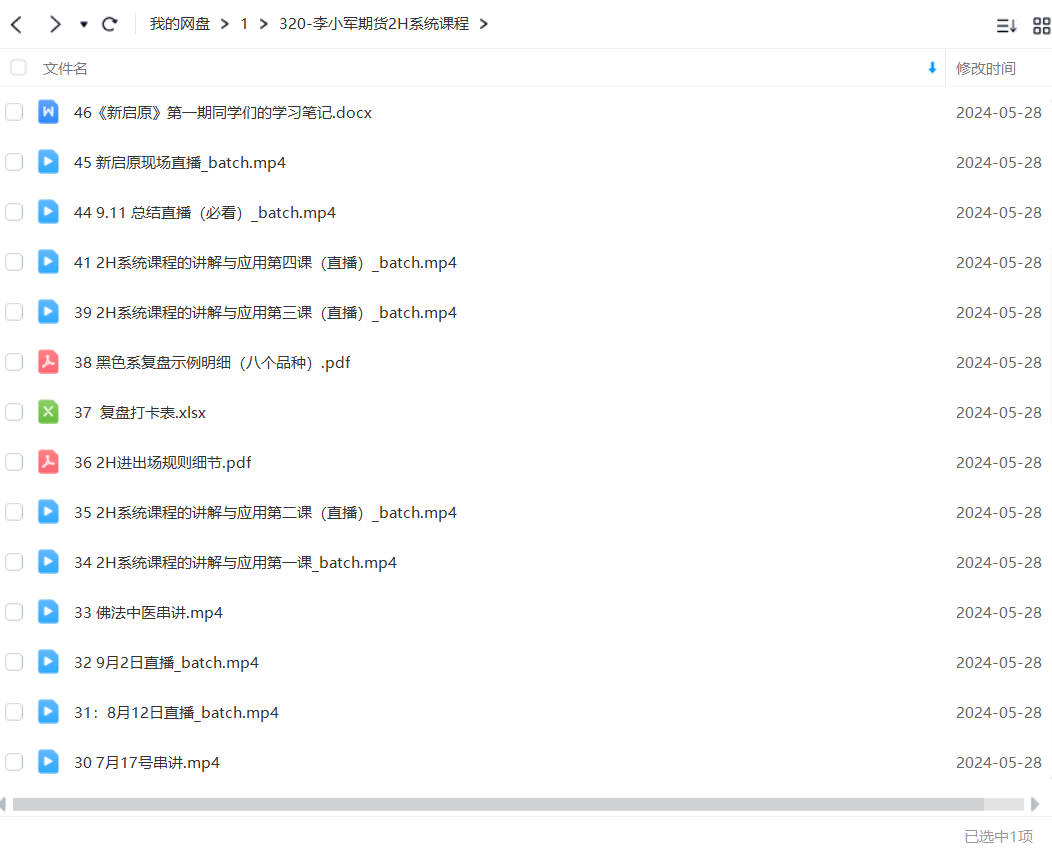Click the horizontal scrollbar thumb

click(498, 804)
